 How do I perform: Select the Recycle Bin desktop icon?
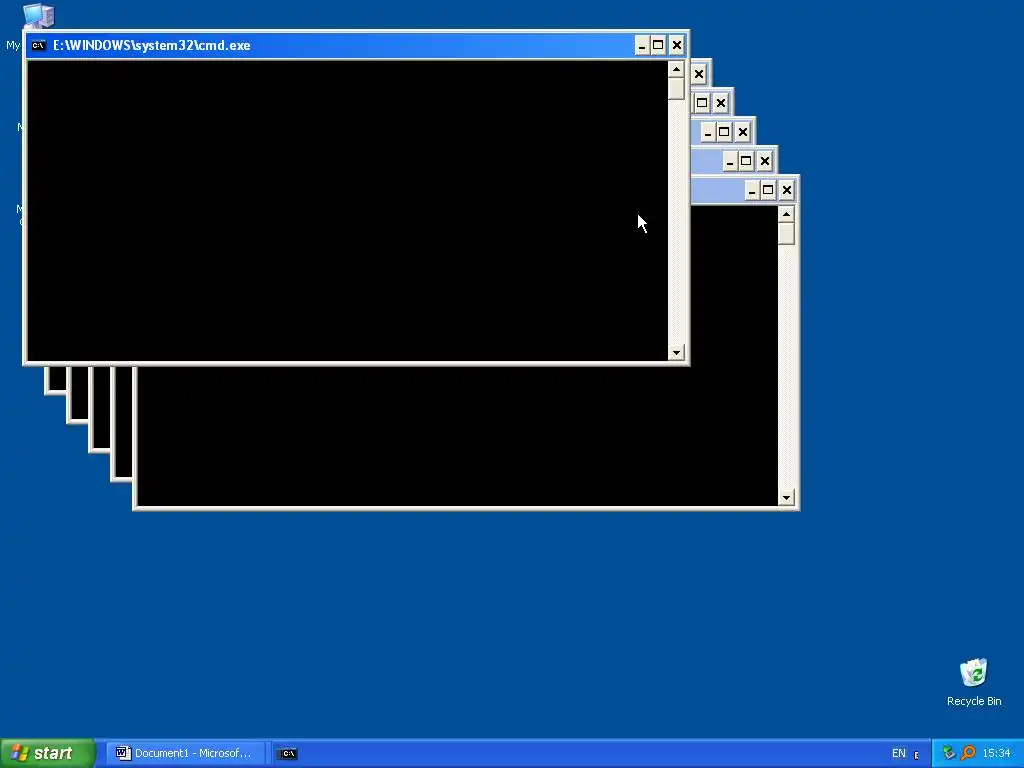974,682
